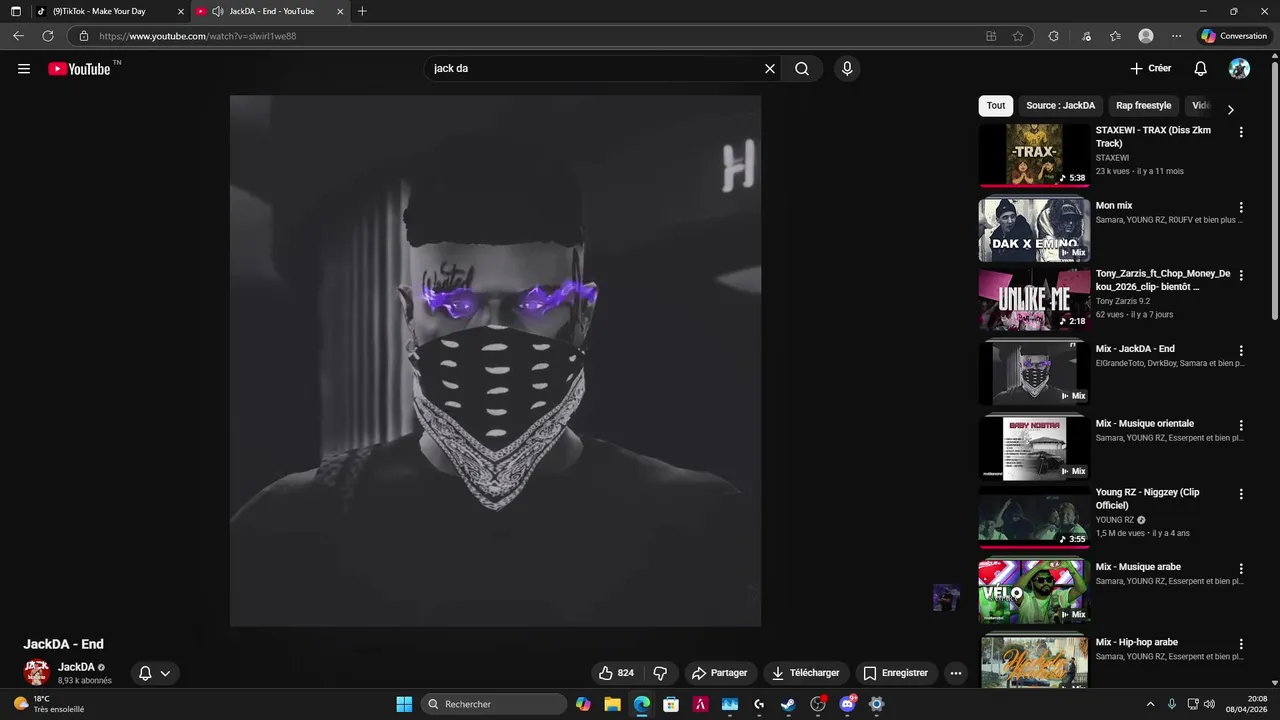The height and width of the screenshot is (720, 1280).
Task: Click the browser address bar URL
Action: click(x=198, y=36)
